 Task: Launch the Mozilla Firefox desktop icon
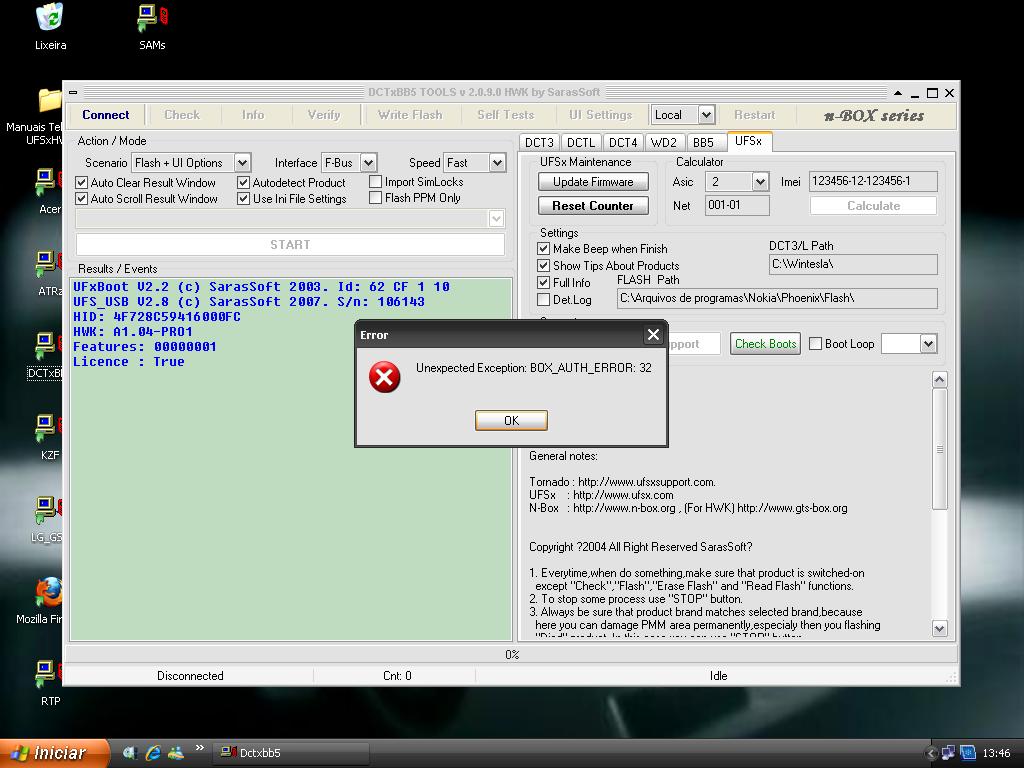(48, 593)
